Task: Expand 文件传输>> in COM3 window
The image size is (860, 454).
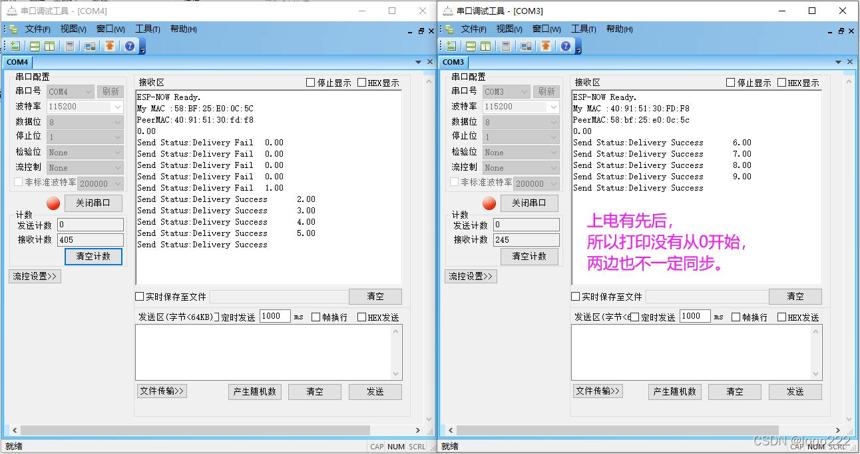Action: coord(597,391)
